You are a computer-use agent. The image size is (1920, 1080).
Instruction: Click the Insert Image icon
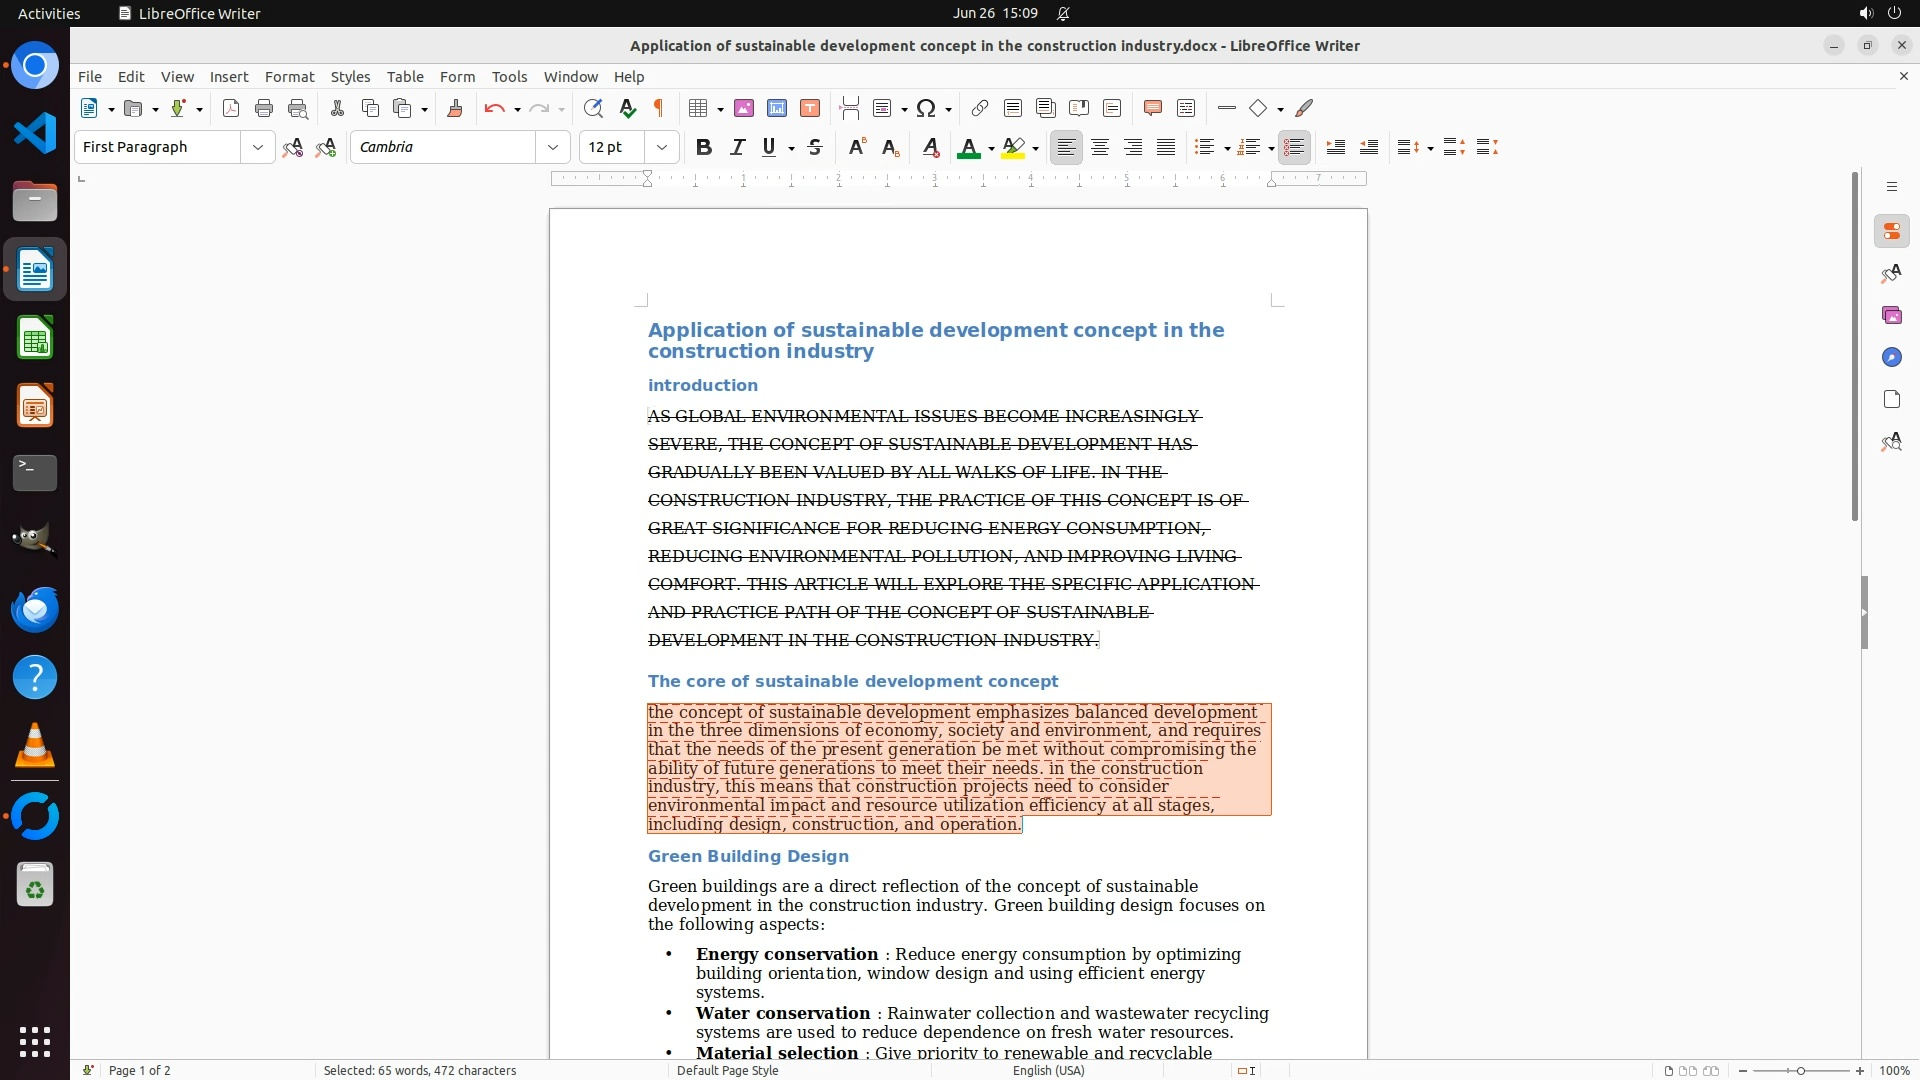tap(744, 109)
